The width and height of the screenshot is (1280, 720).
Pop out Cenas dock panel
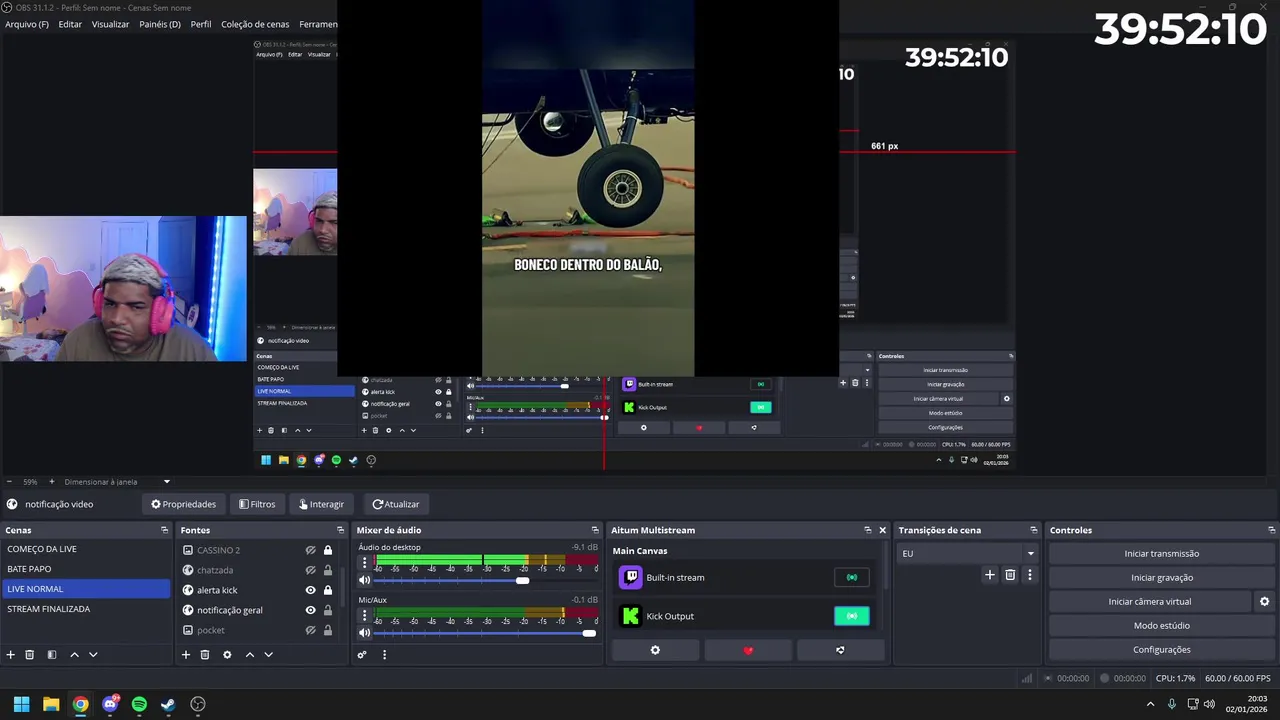point(164,530)
